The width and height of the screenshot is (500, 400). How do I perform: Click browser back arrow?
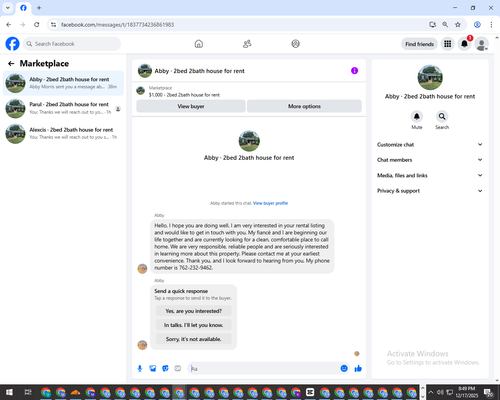9,24
